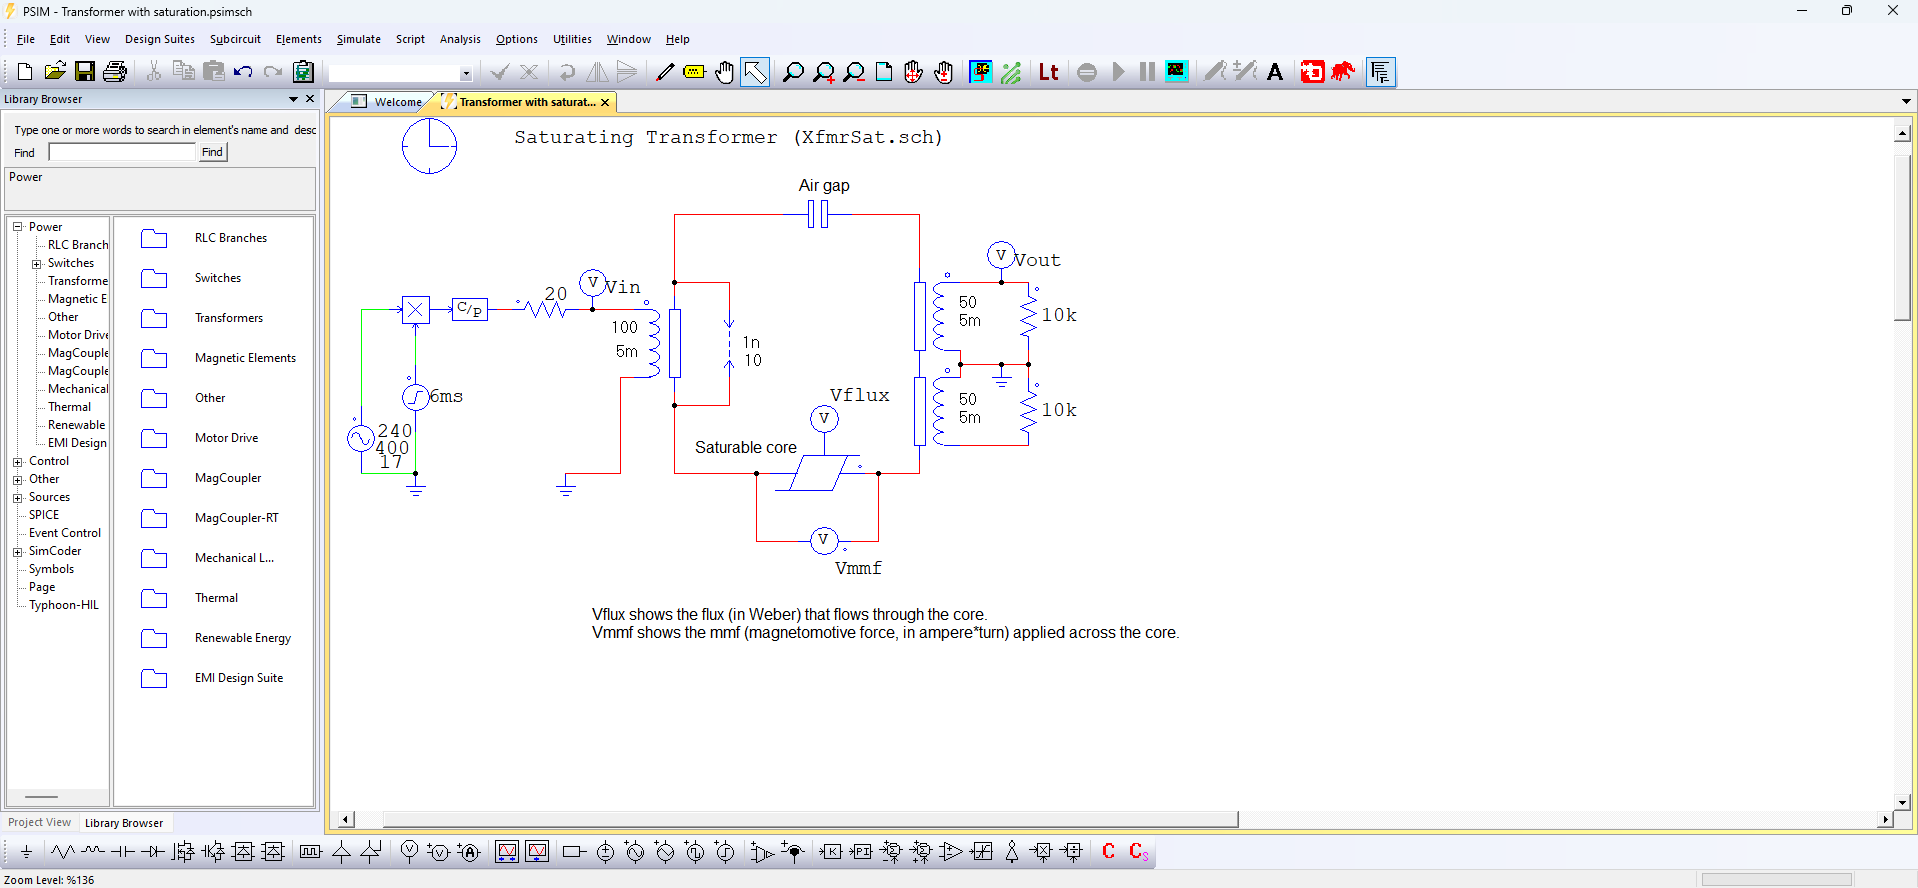1918x888 pixels.
Task: Click the horizontal scrollbar of the schematic
Action: (x=810, y=820)
